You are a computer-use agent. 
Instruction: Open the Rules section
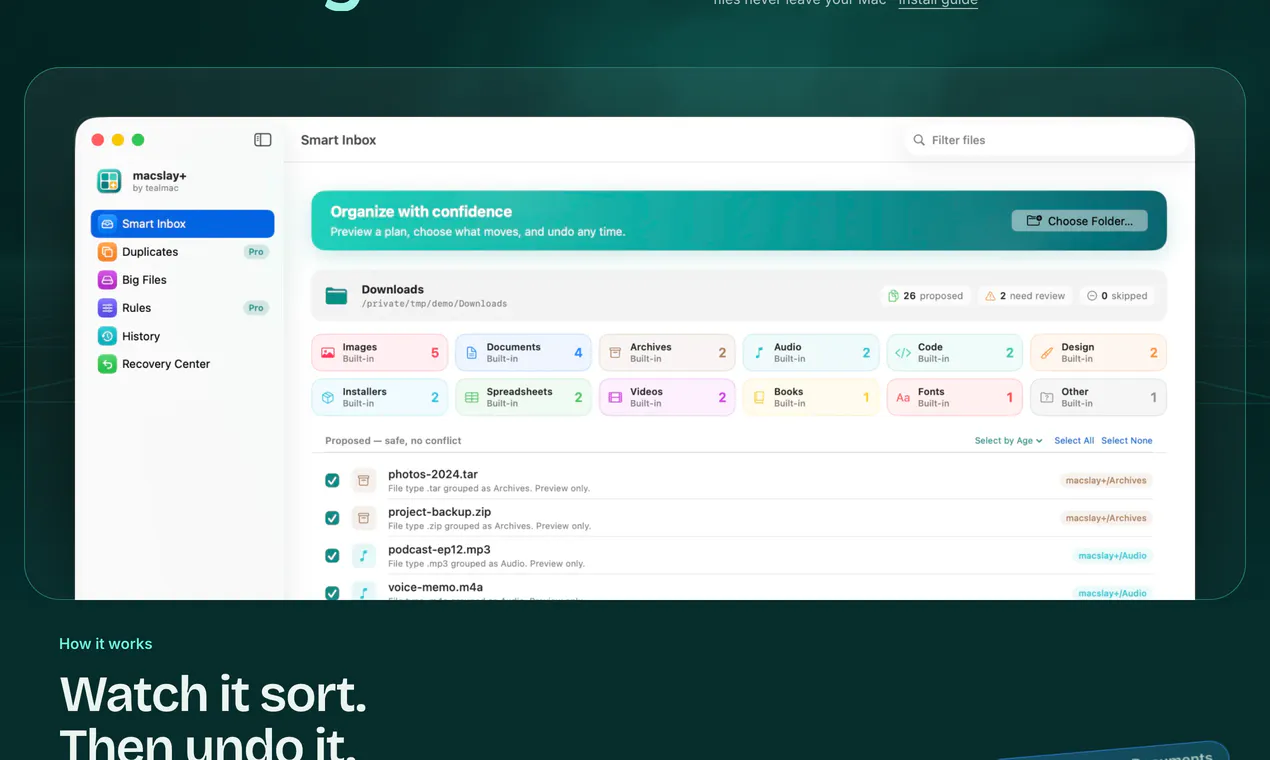point(182,308)
